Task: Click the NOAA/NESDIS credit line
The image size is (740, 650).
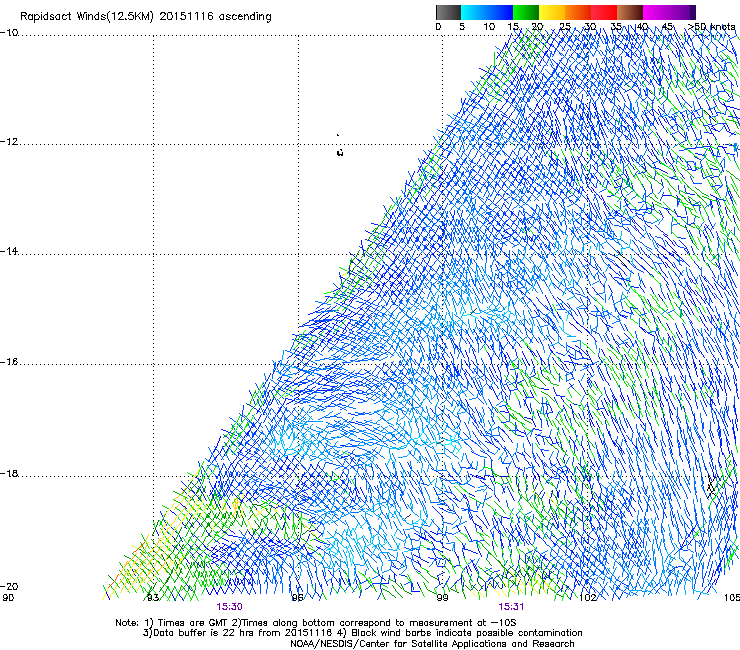Action: click(x=432, y=644)
